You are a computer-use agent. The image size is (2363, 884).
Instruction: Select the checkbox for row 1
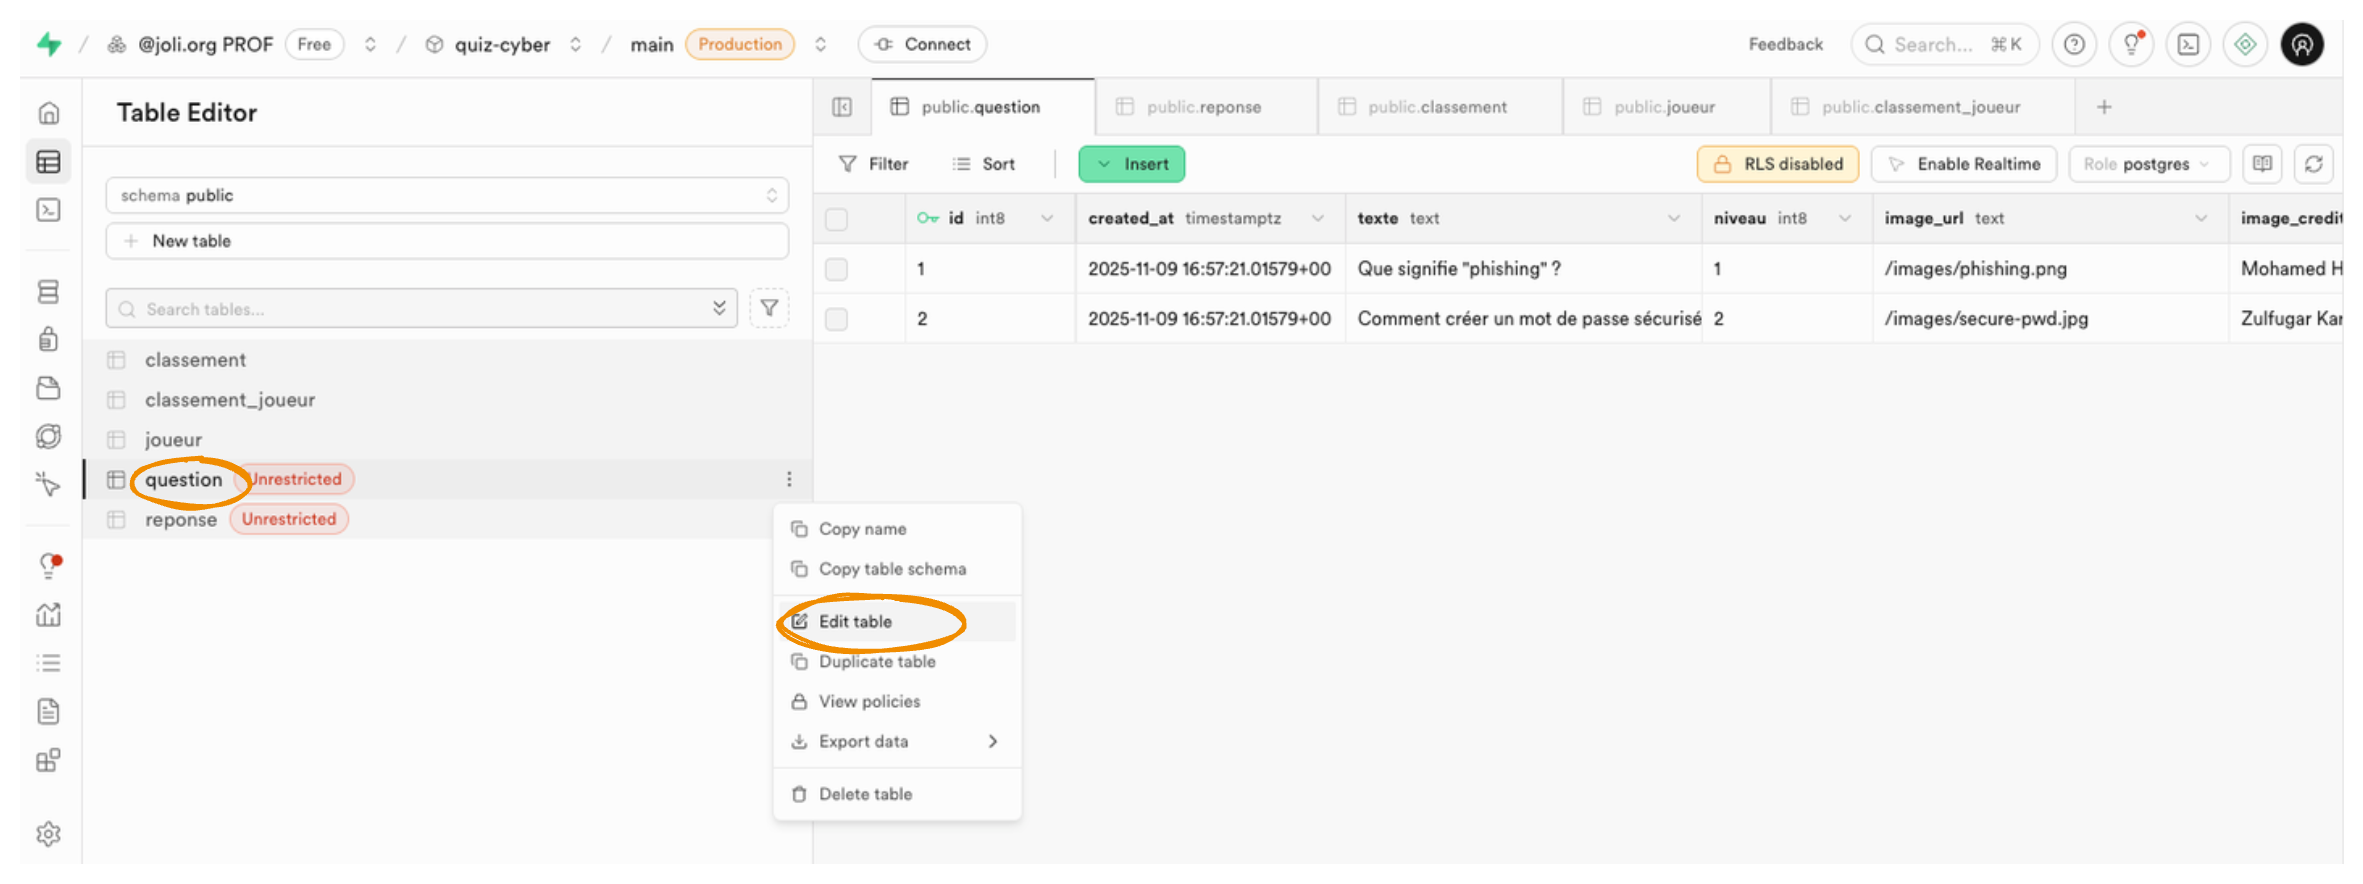[x=837, y=269]
